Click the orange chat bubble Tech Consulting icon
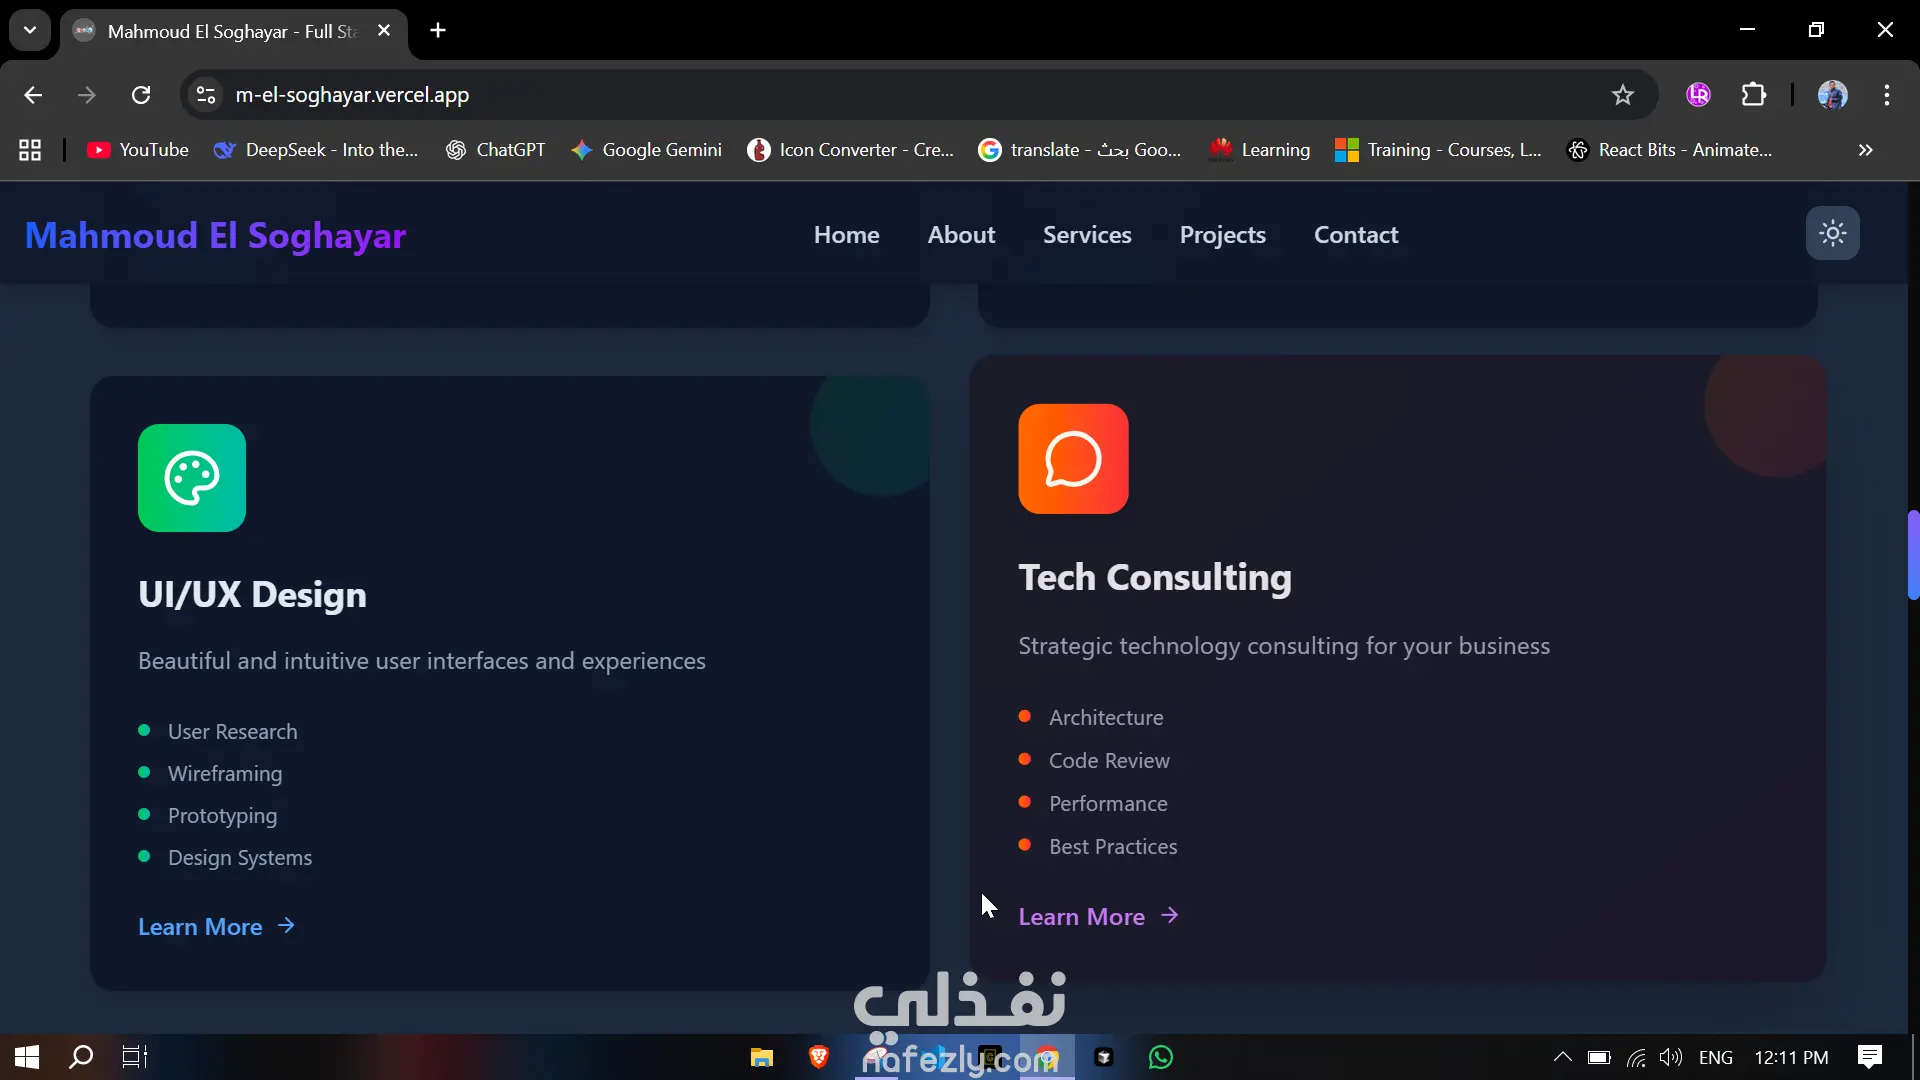This screenshot has width=1920, height=1080. (x=1073, y=459)
